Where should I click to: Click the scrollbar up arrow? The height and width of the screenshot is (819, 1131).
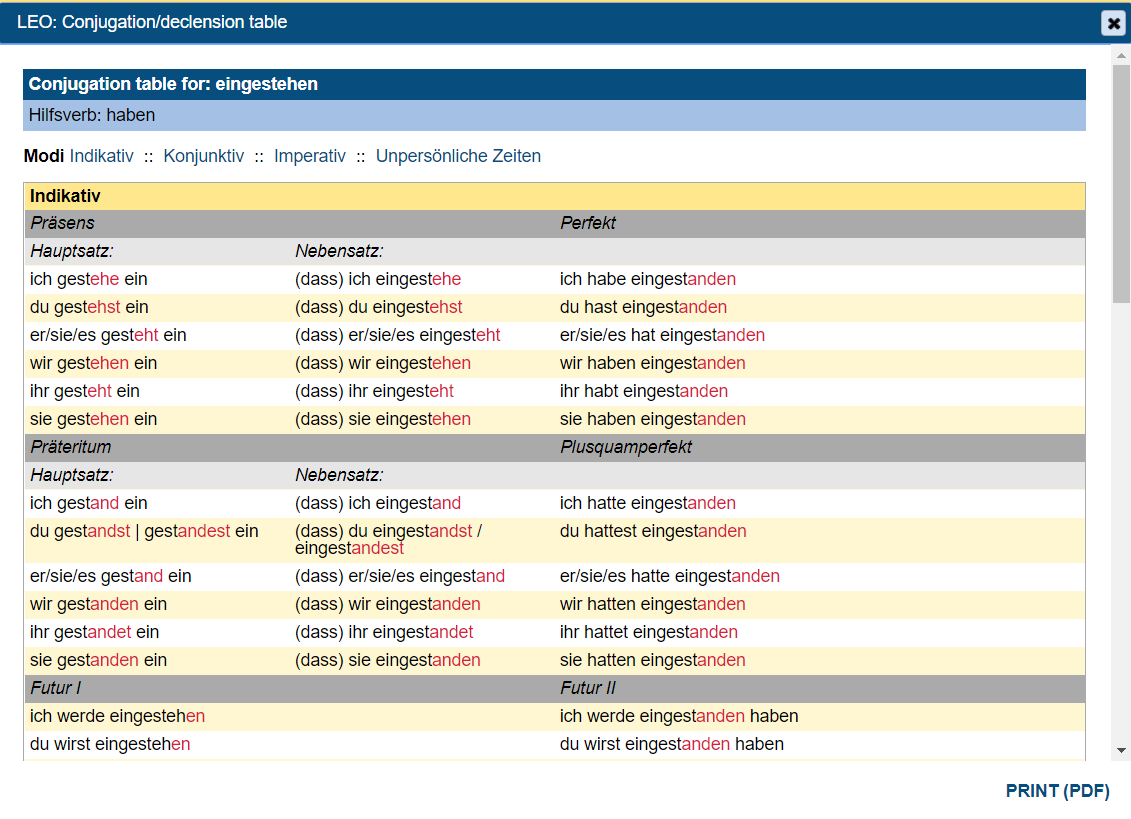1121,55
